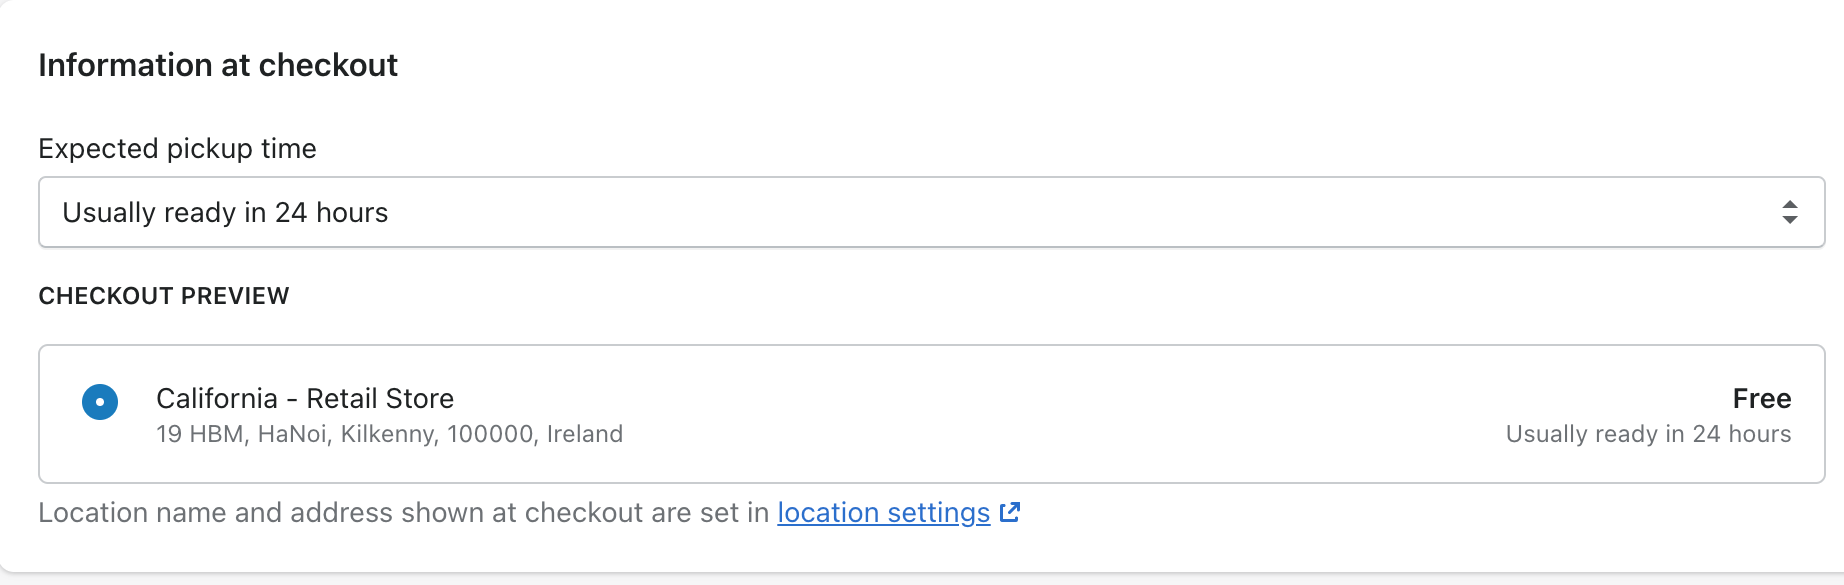Image resolution: width=1844 pixels, height=585 pixels.
Task: Click the Information at checkout heading
Action: tap(218, 66)
